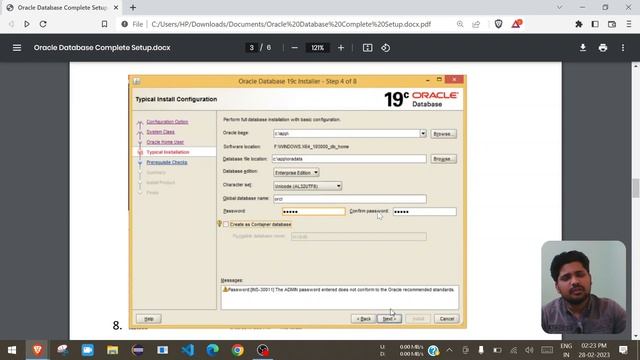Open Zoom app from taskbar
640x360 pixels.
click(x=87, y=350)
